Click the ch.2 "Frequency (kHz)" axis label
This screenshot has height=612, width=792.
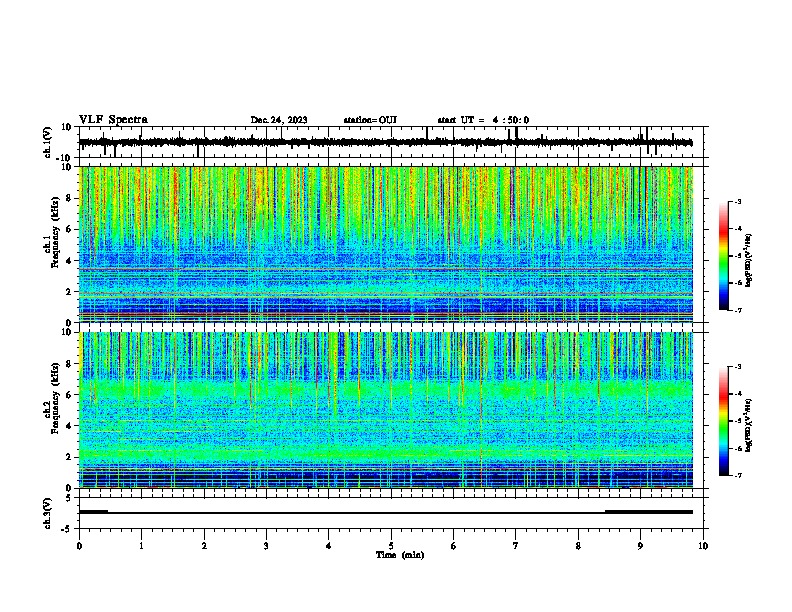click(x=55, y=398)
